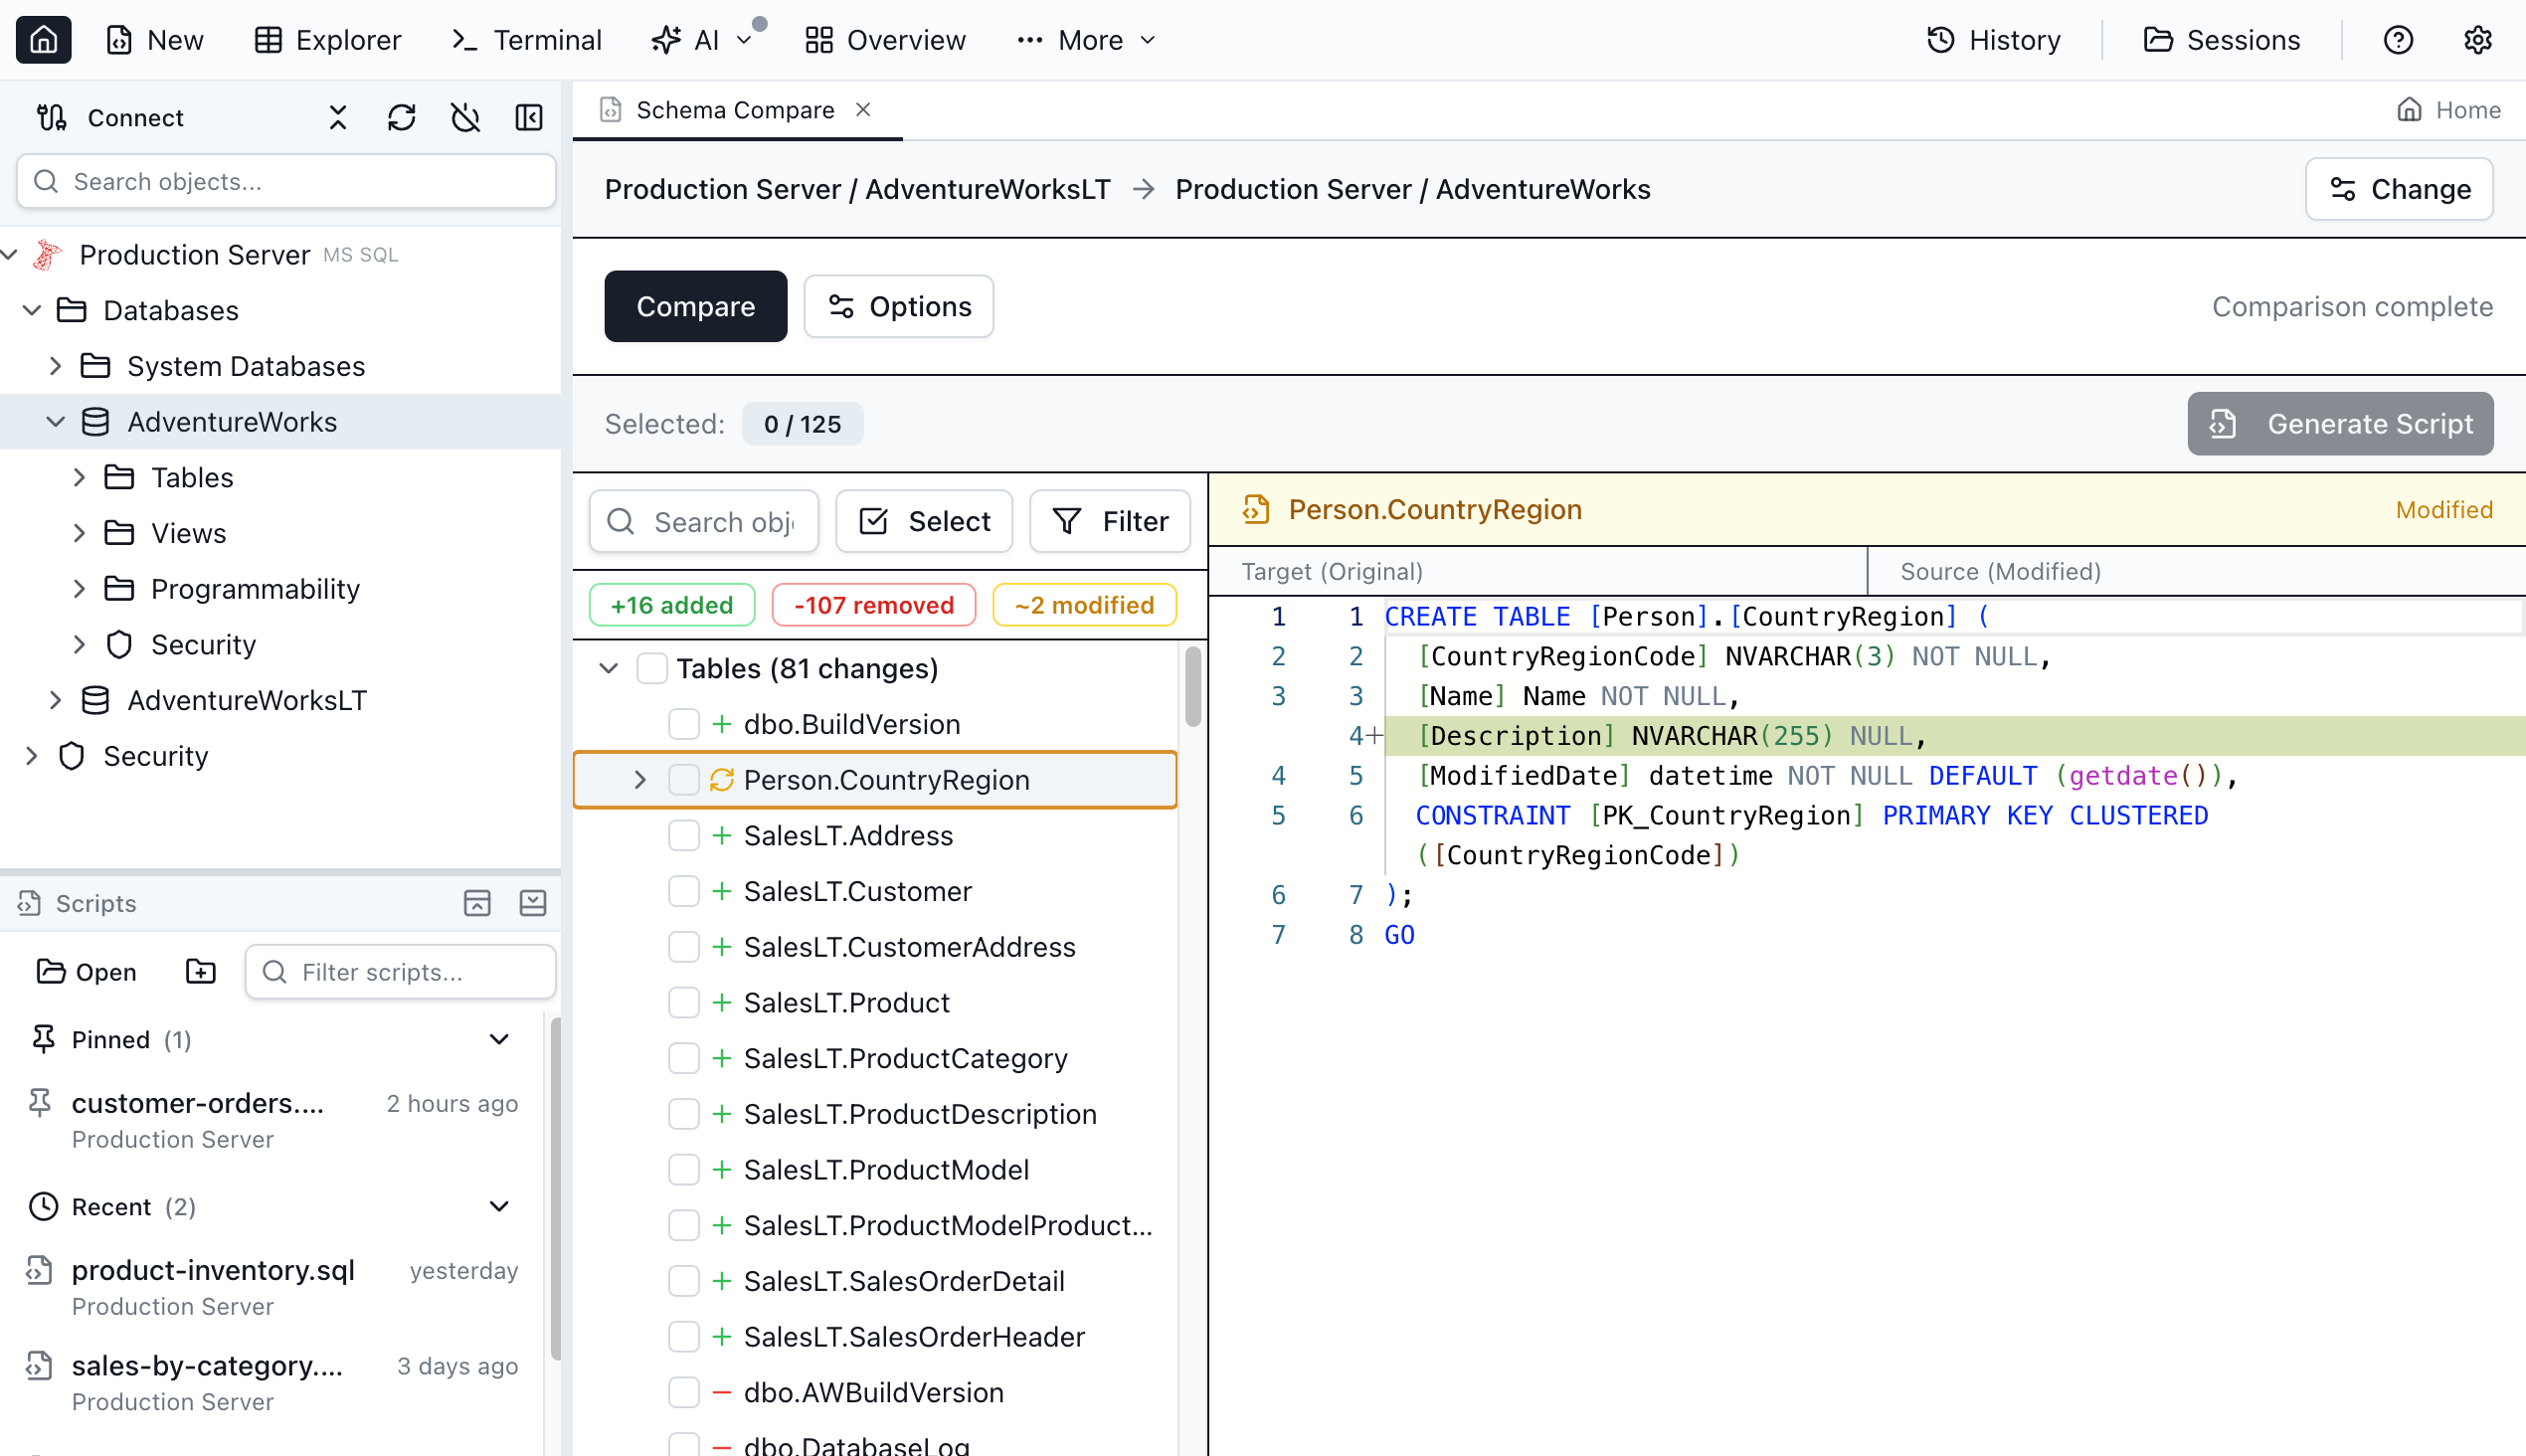Image resolution: width=2526 pixels, height=1456 pixels.
Task: Open the settings gear icon
Action: 2477,40
